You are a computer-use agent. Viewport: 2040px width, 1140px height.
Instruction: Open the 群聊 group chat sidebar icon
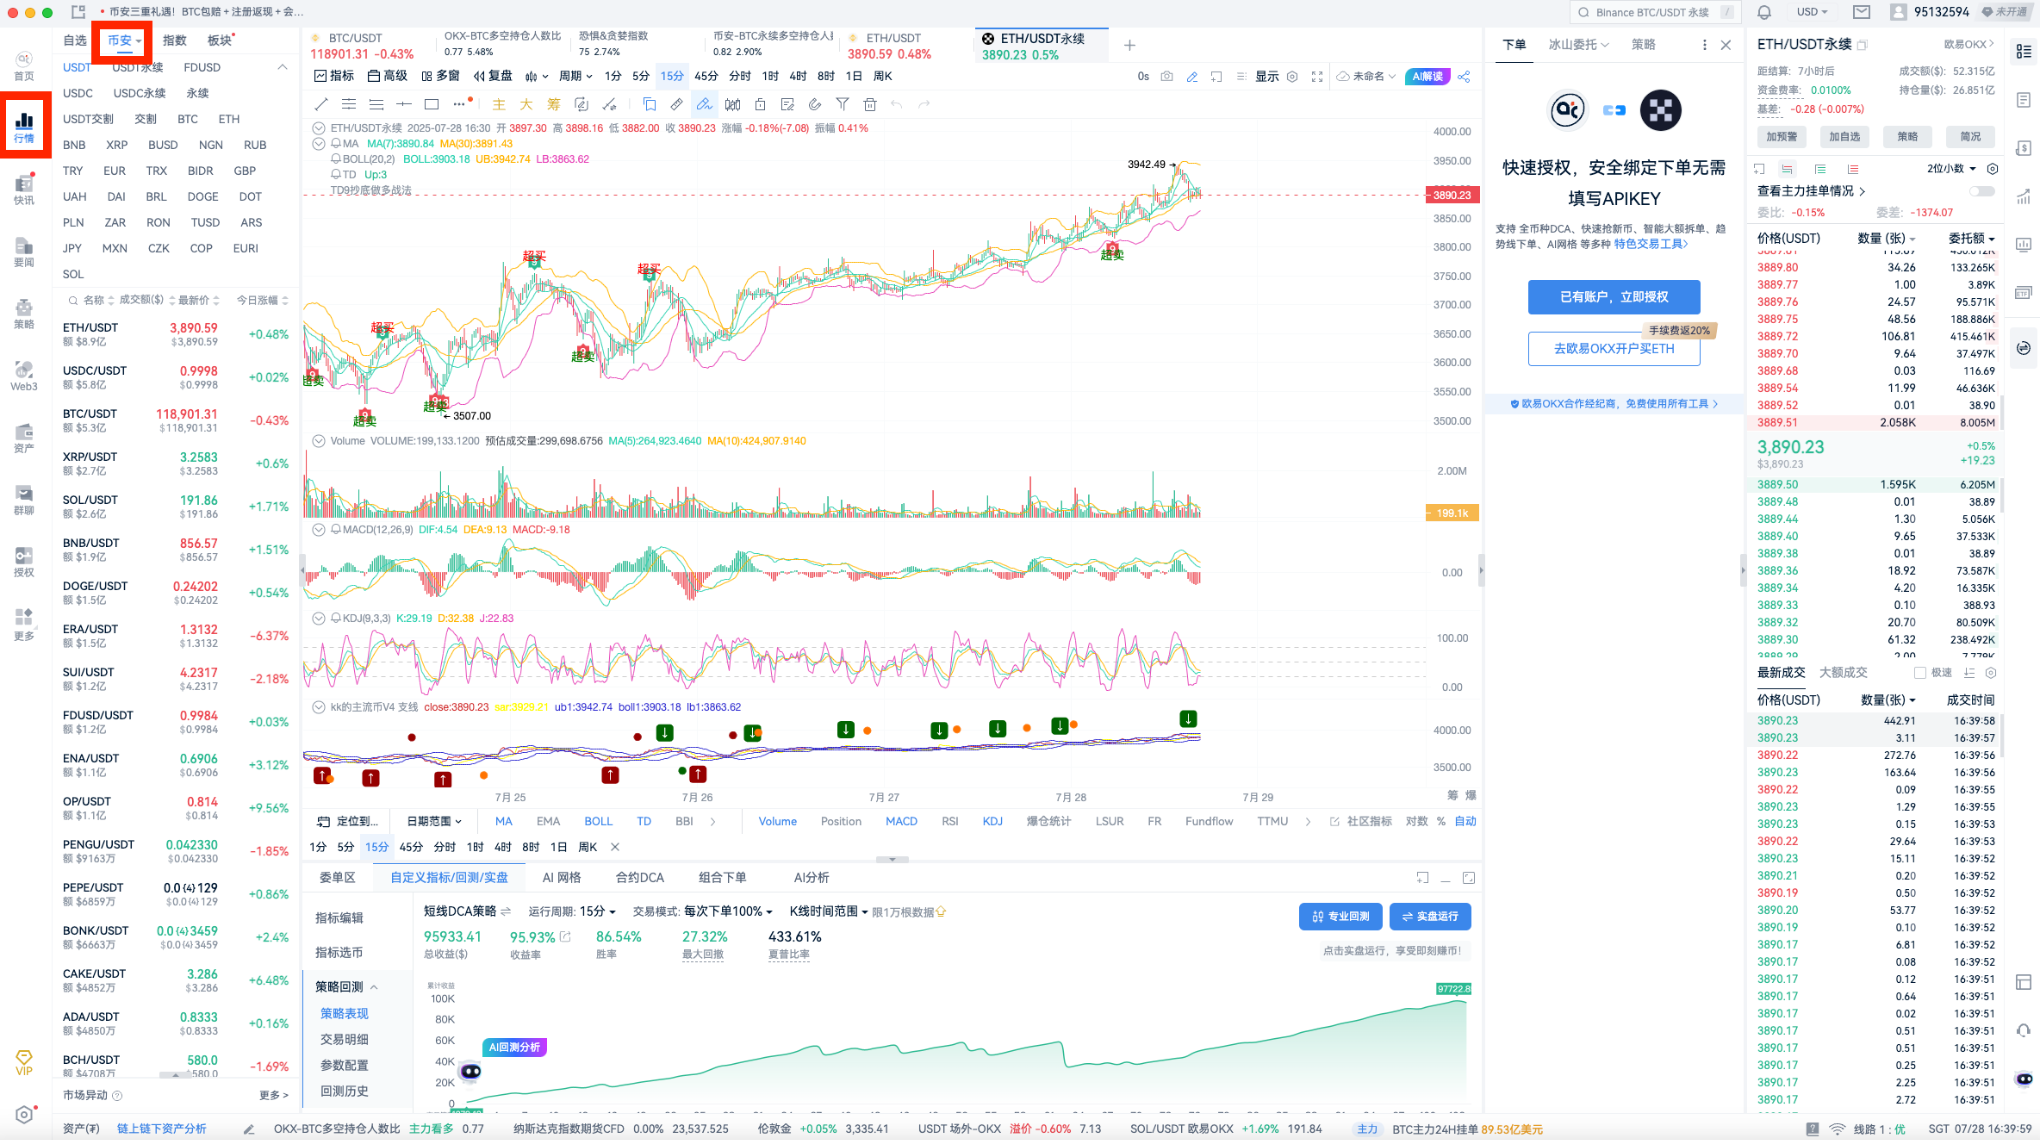tap(24, 499)
